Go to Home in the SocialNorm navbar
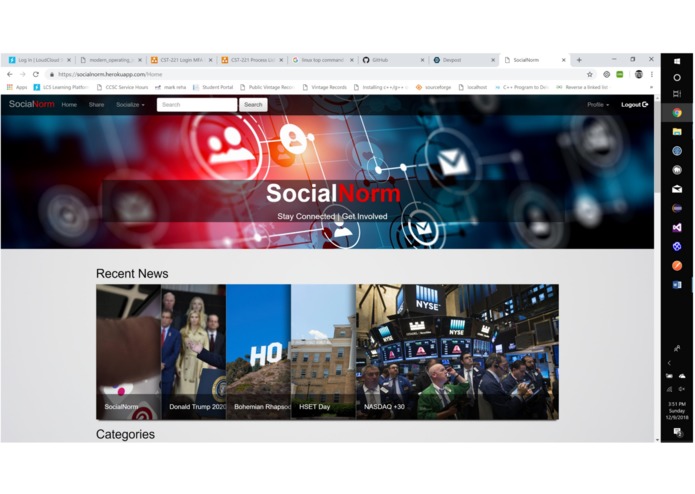 [69, 105]
